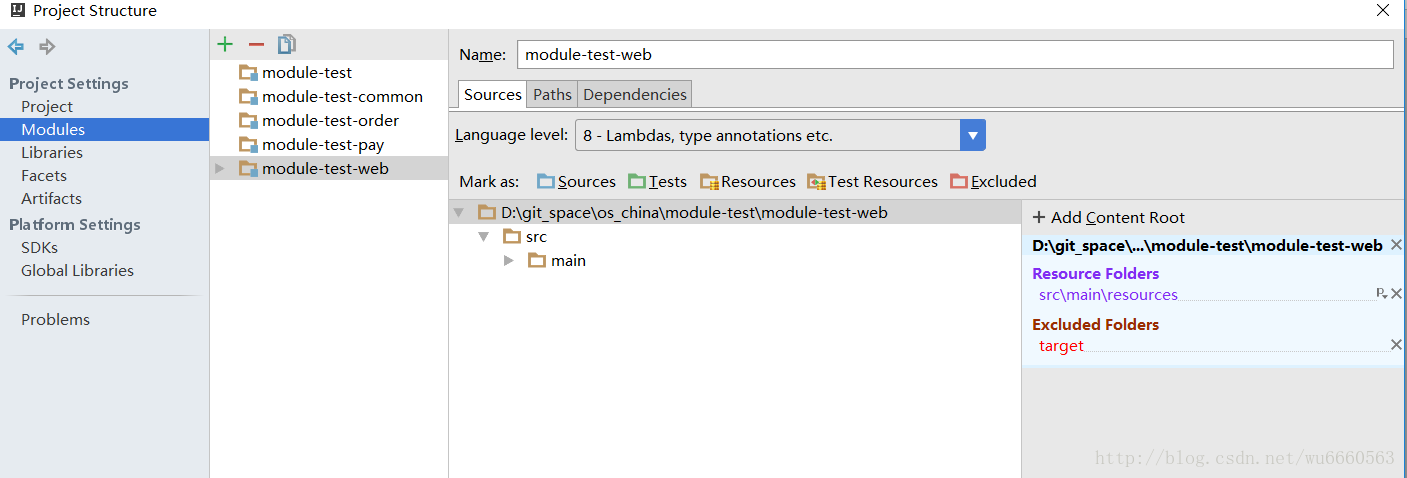Click the red minus remove module icon
The width and height of the screenshot is (1407, 478).
(256, 44)
